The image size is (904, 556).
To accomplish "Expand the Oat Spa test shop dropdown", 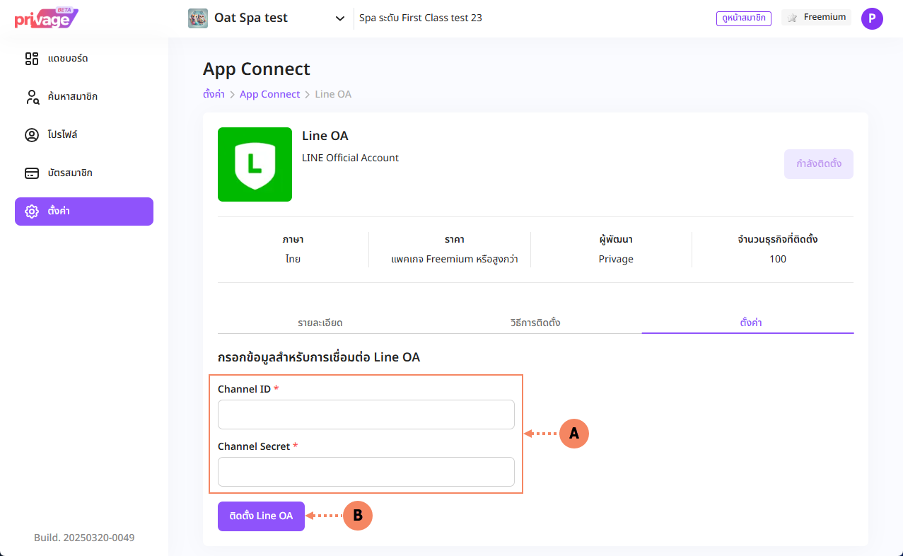I will [340, 18].
